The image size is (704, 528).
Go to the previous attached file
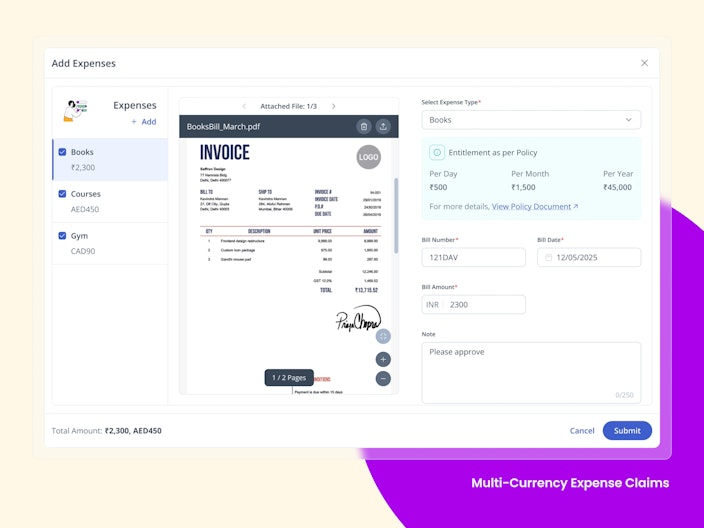click(244, 106)
